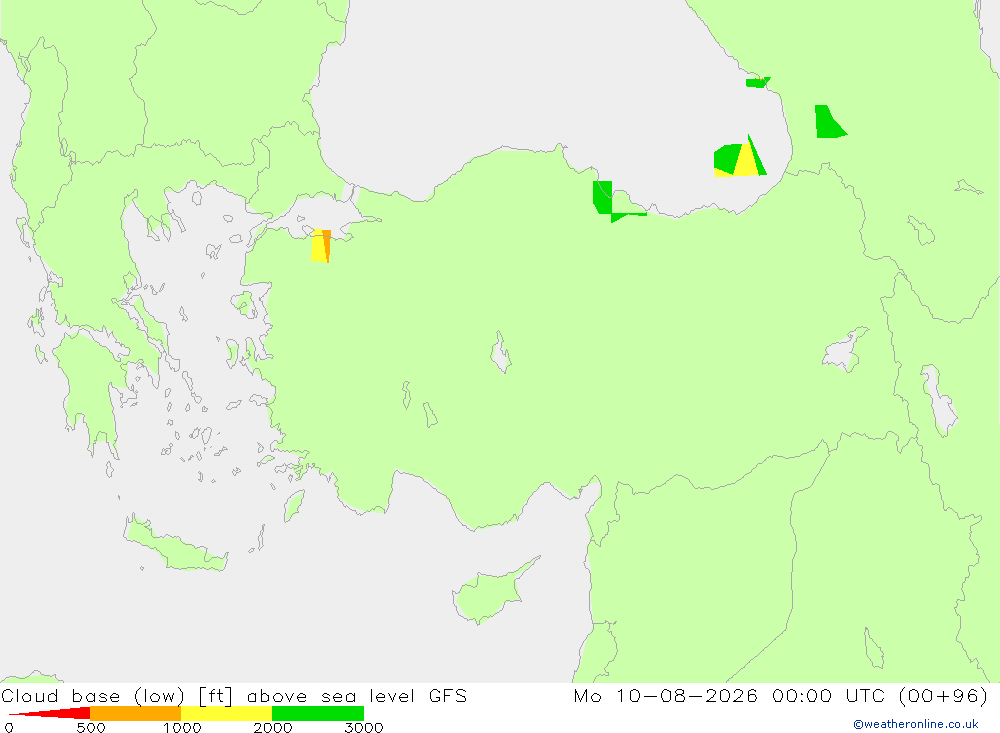1000x733 pixels.
Task: Click the island of Crete on map
Action: [175, 544]
